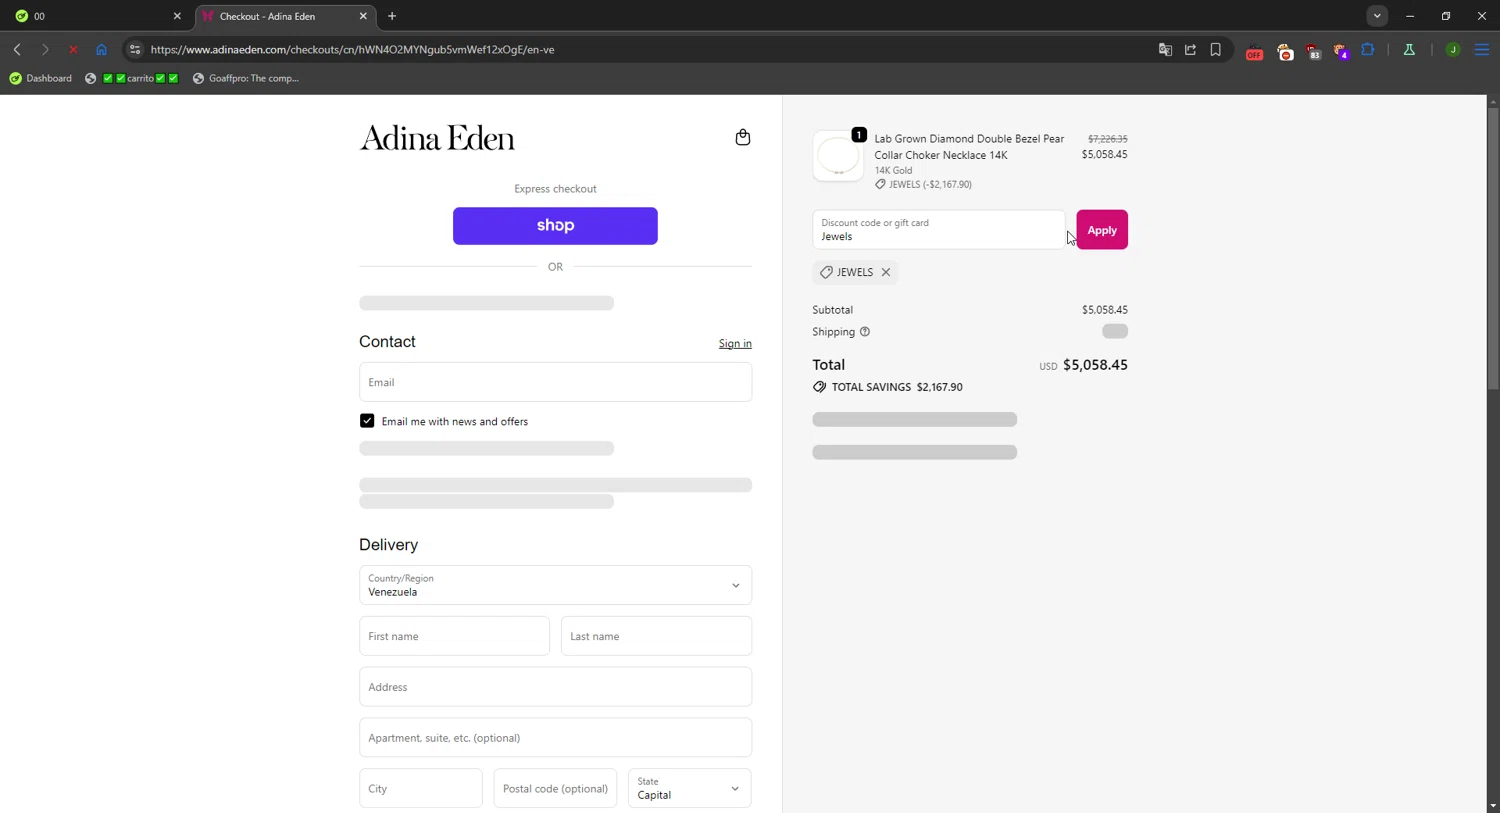Click the necklace product thumbnail
Screen dimensions: 1500x813
[838, 156]
